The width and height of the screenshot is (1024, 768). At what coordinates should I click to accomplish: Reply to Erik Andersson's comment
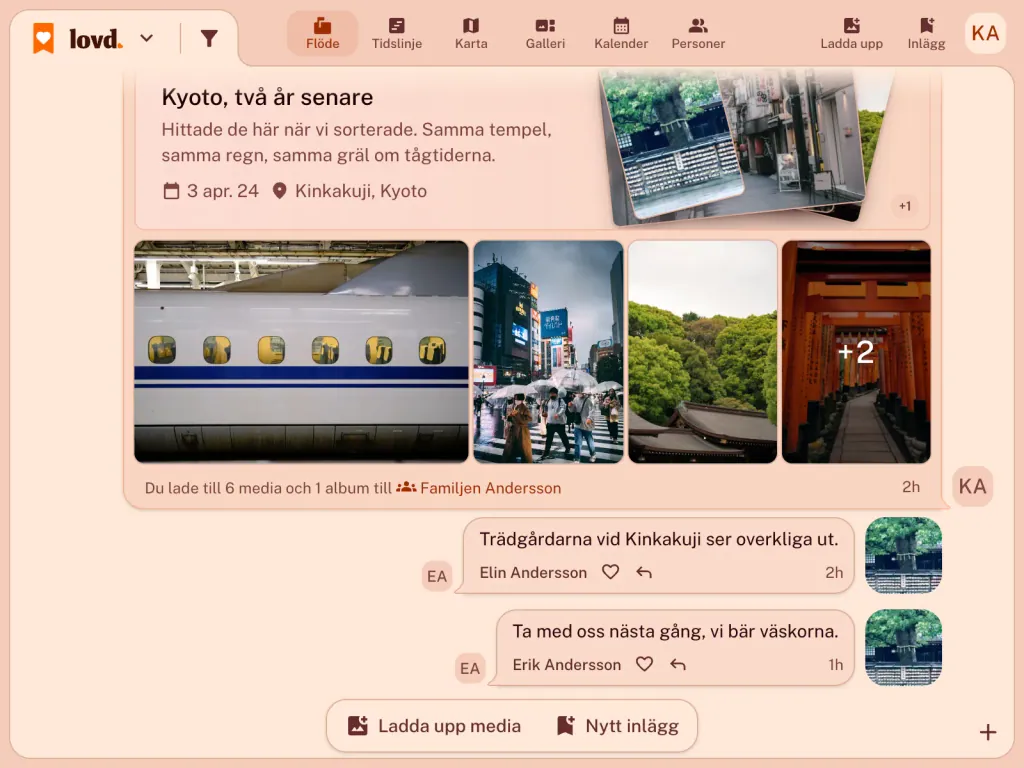coord(678,665)
